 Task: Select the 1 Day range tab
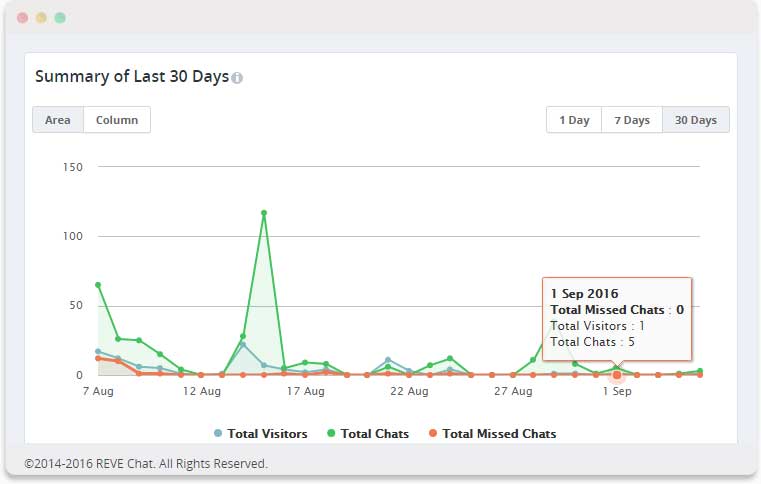[574, 120]
